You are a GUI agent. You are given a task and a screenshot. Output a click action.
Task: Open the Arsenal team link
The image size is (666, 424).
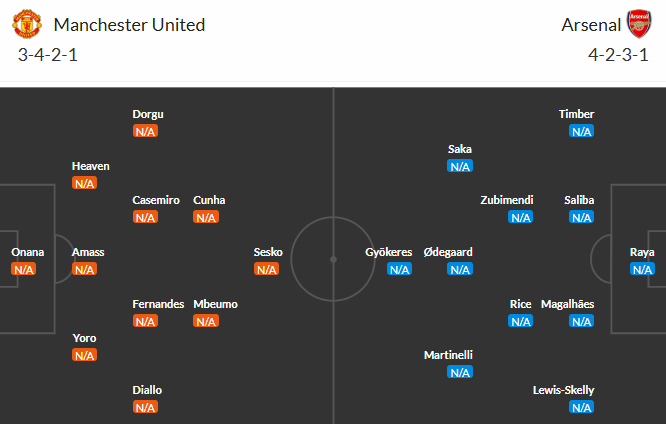590,24
